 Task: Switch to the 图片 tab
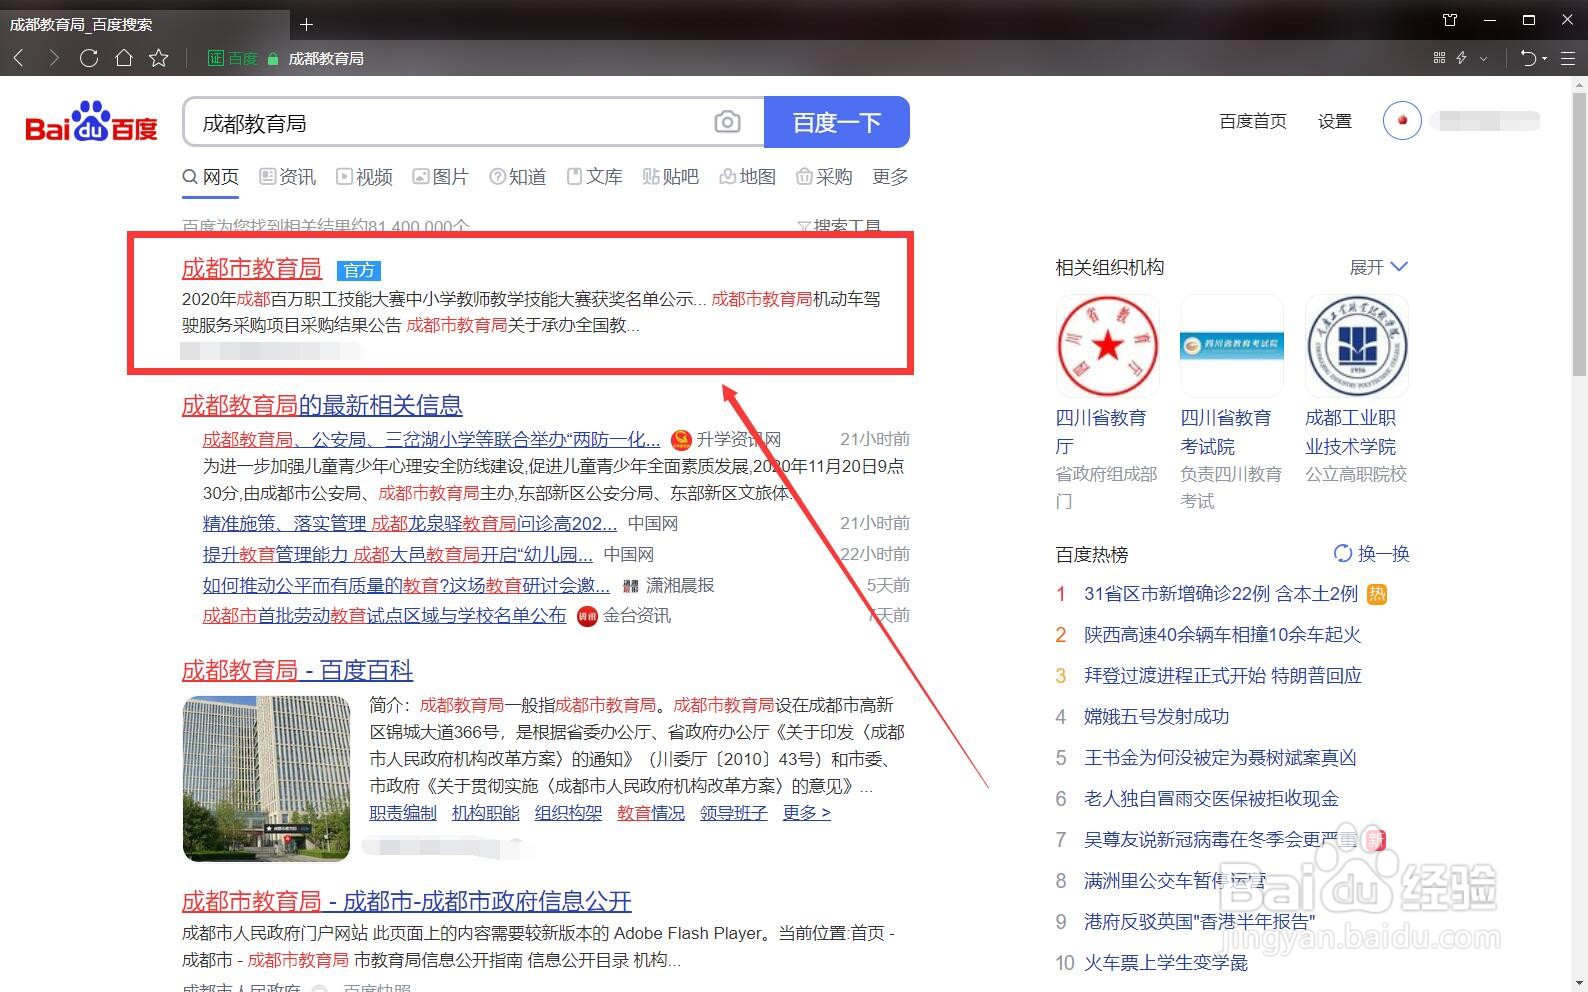[x=441, y=177]
